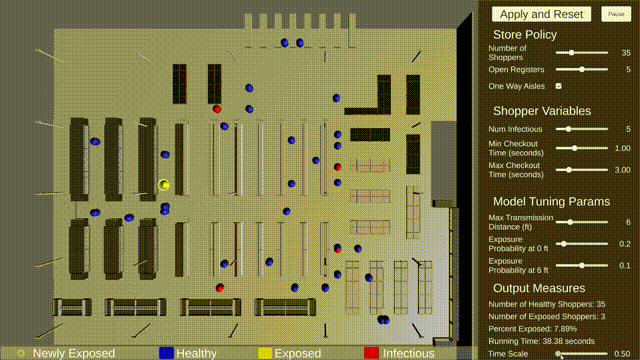Click the Model Tuning Params heading
This screenshot has height=360, width=640.
click(x=551, y=202)
